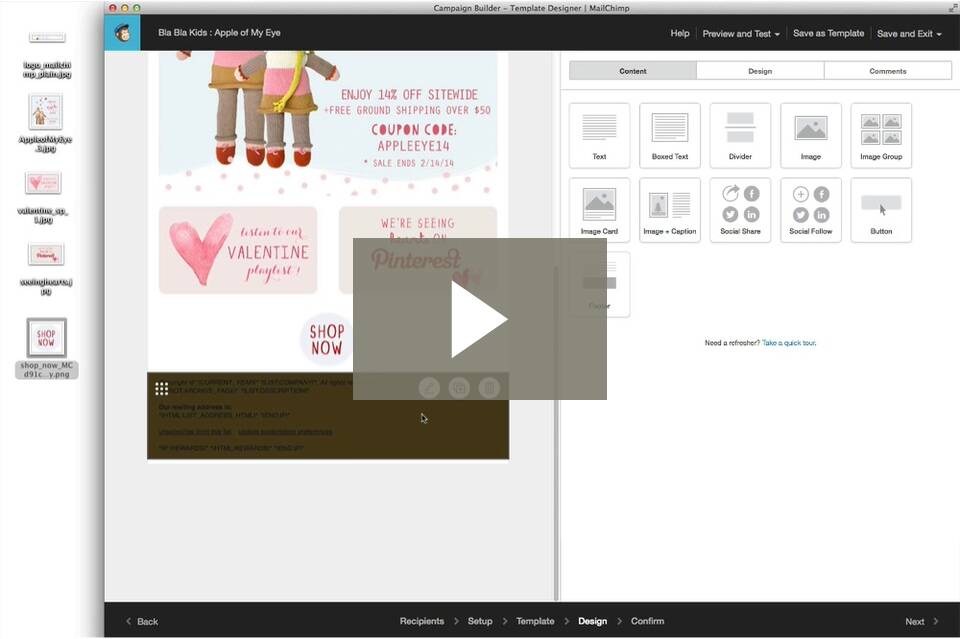
Task: Click the MailChimp monkey logo
Action: 122,33
